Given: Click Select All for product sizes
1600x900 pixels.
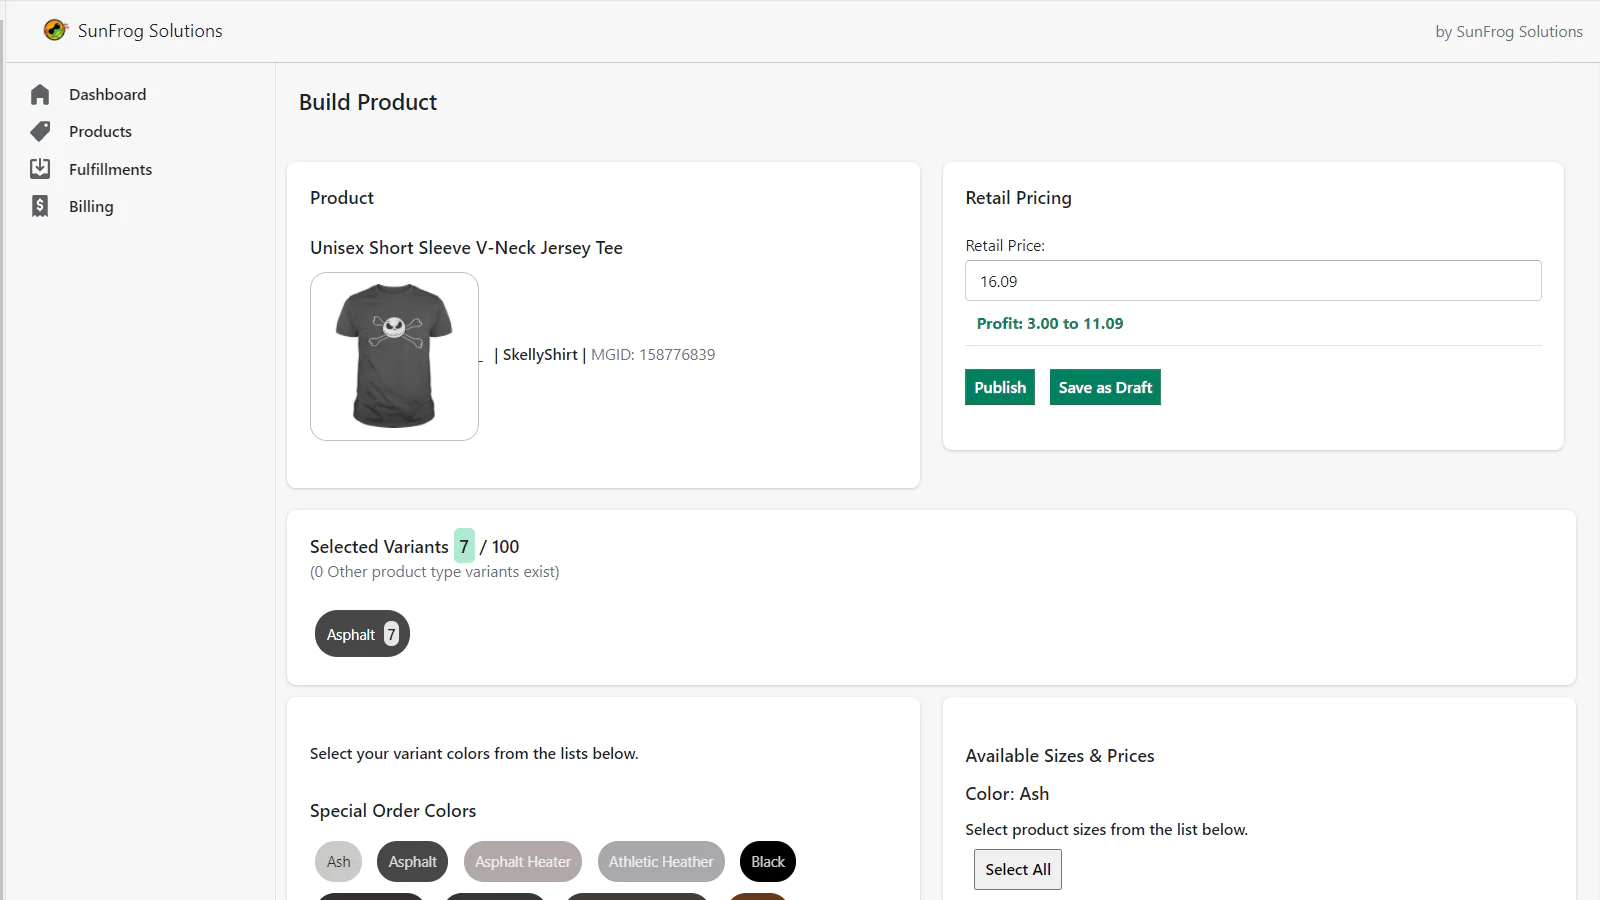Looking at the screenshot, I should tap(1017, 869).
